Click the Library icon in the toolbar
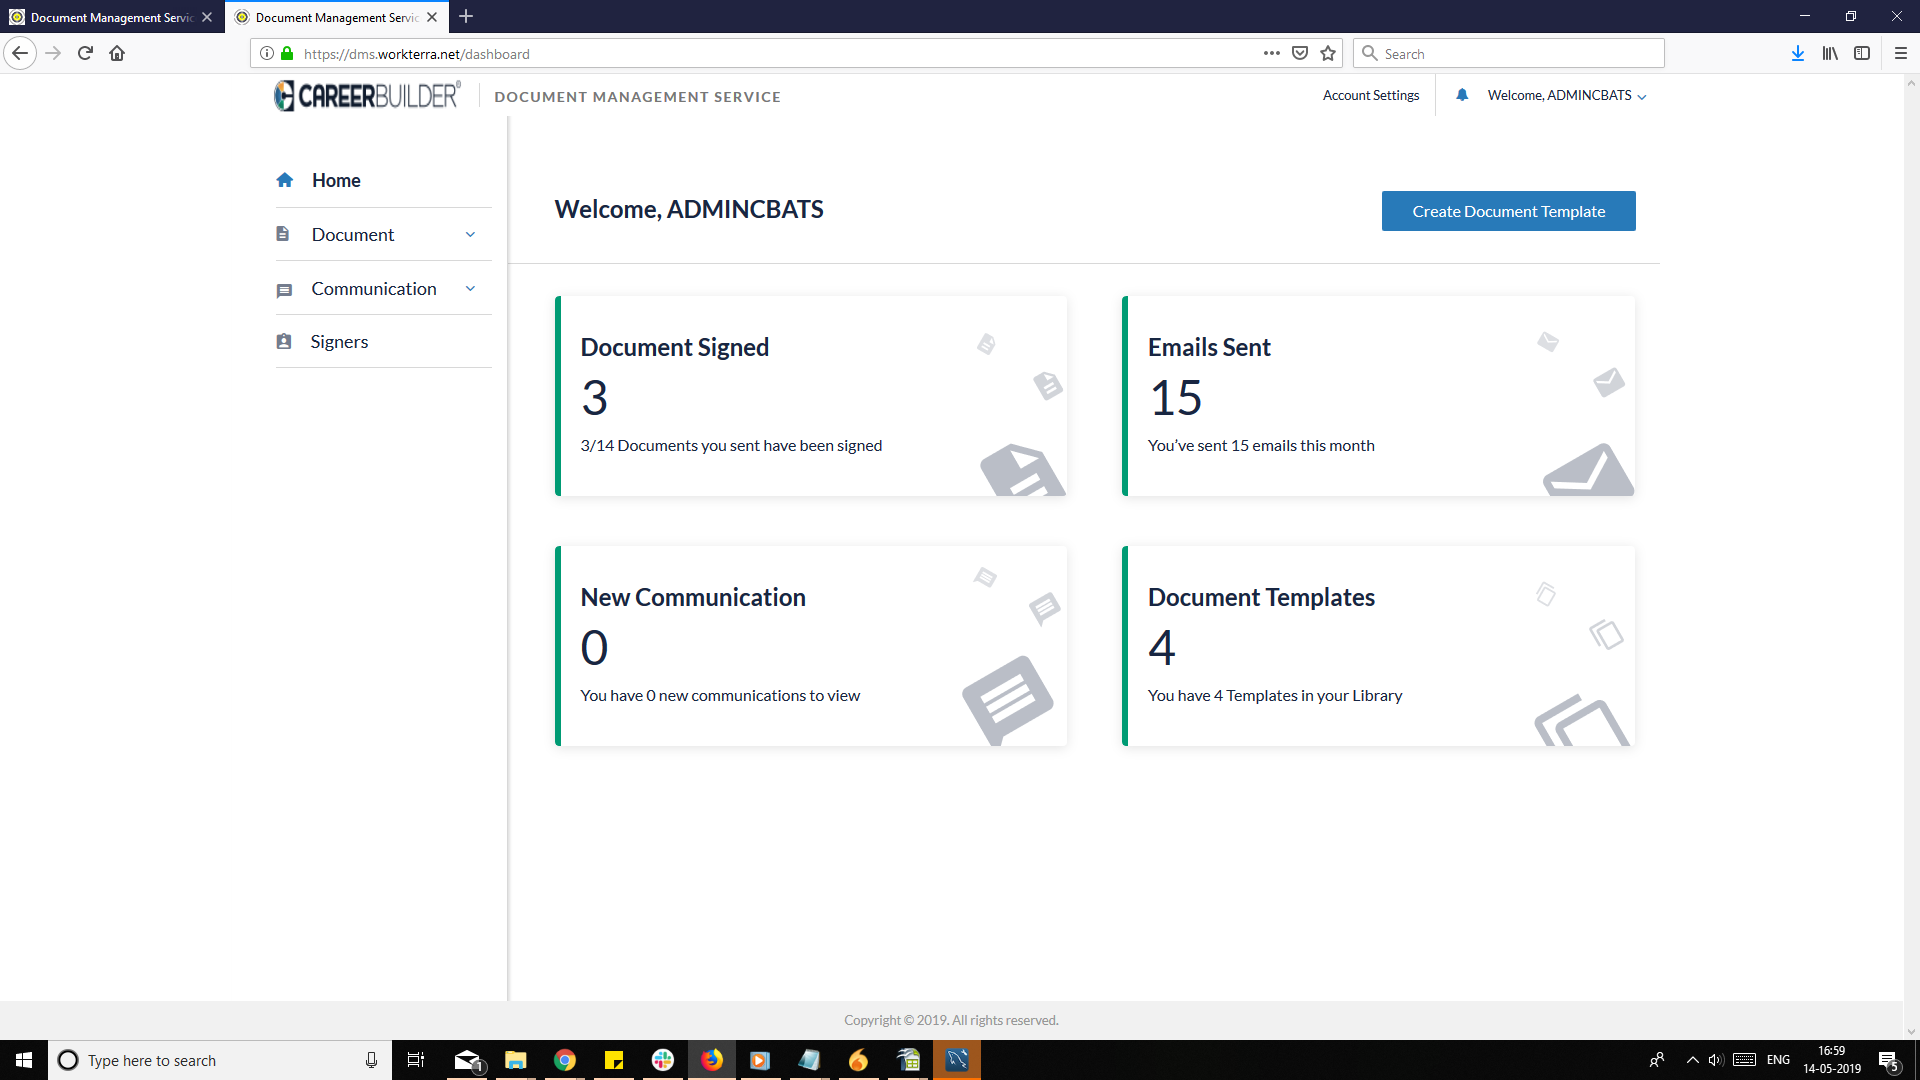 1830,53
